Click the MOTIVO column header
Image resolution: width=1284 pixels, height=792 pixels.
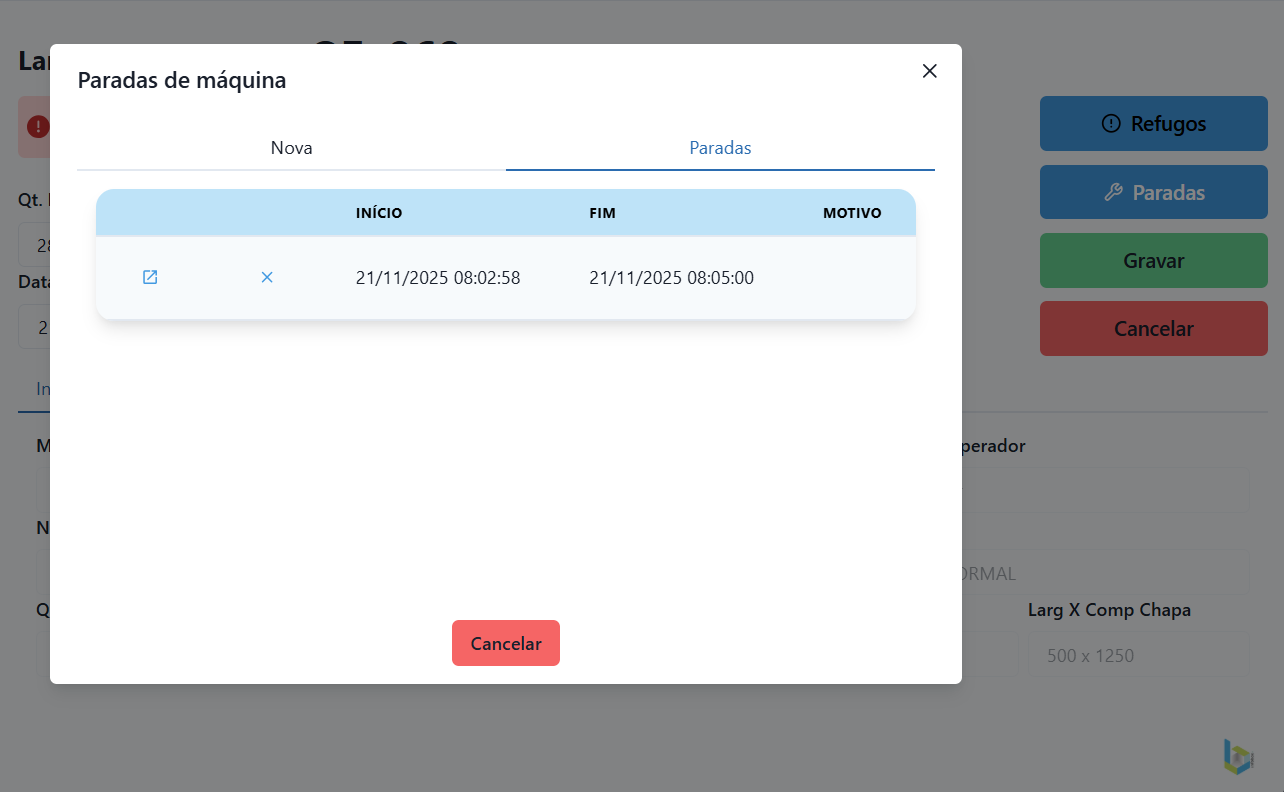(852, 213)
